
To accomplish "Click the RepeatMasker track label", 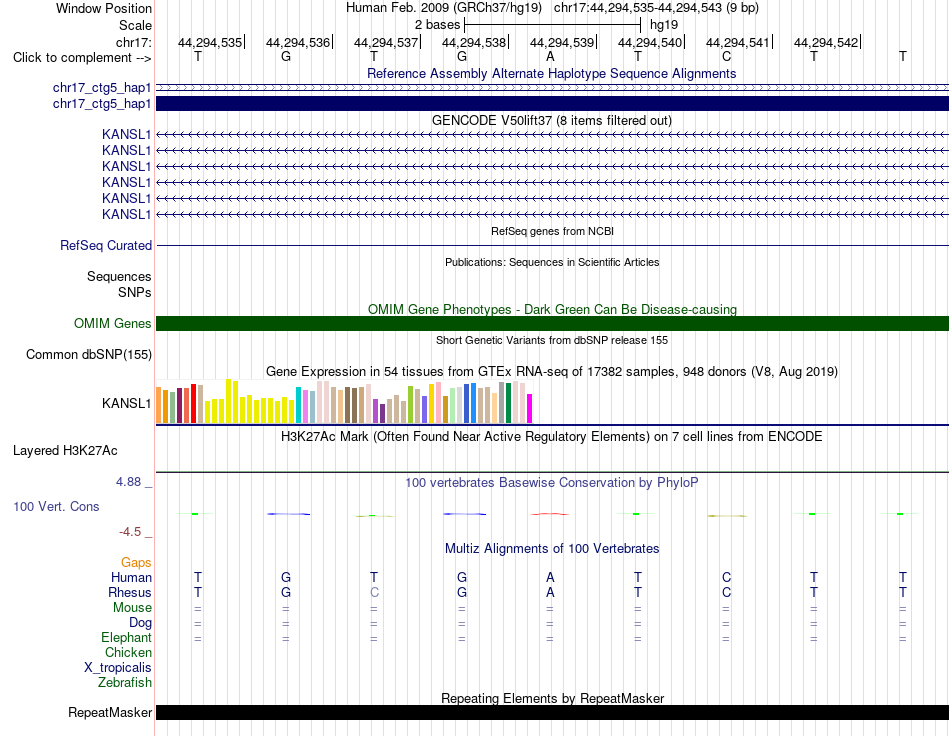I will click(110, 712).
